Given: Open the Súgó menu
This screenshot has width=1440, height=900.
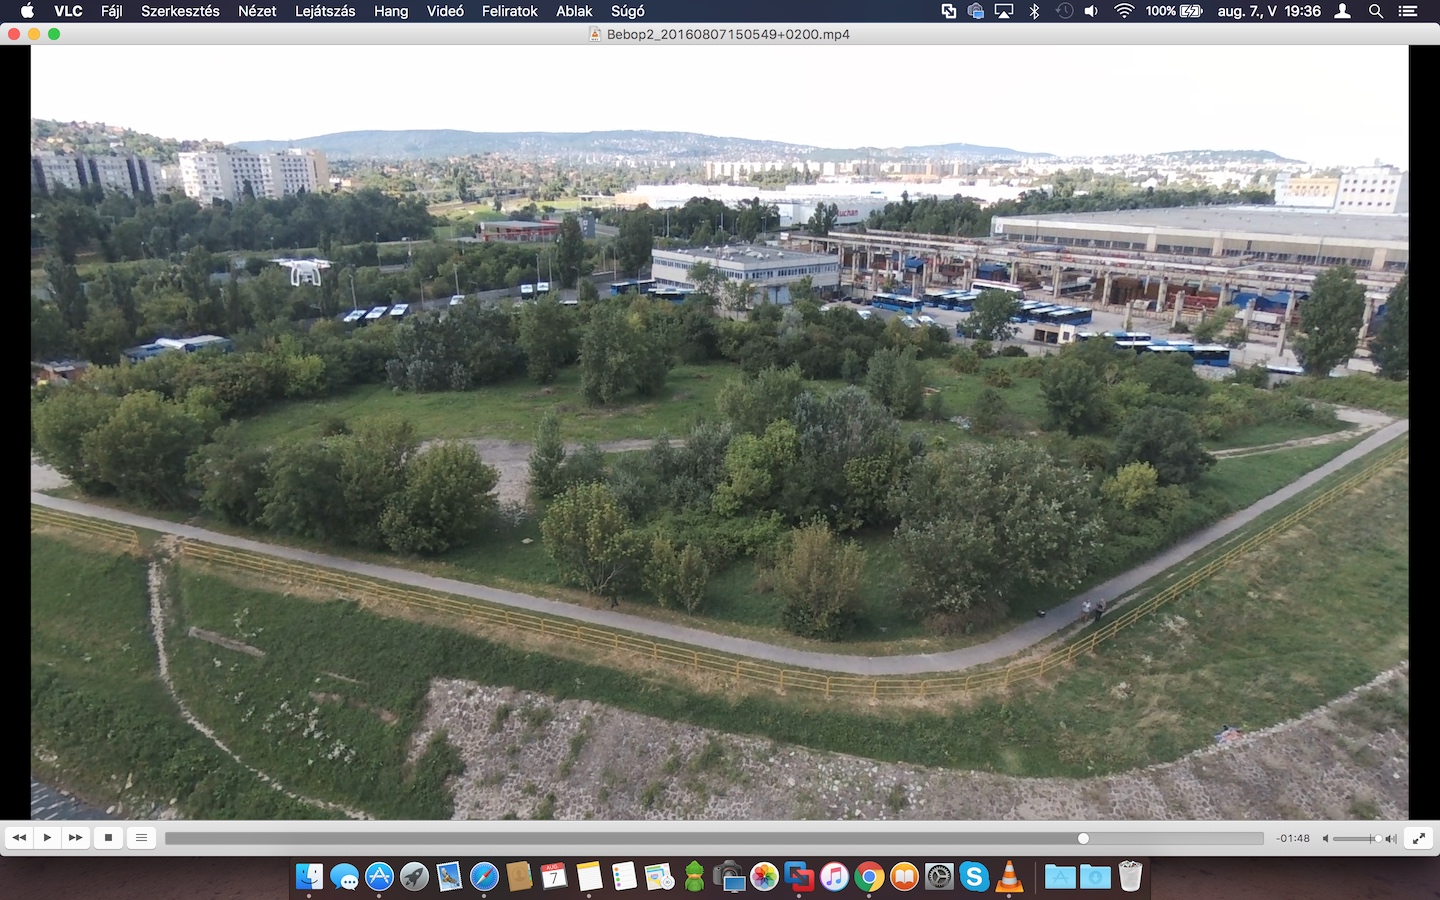Looking at the screenshot, I should (628, 11).
